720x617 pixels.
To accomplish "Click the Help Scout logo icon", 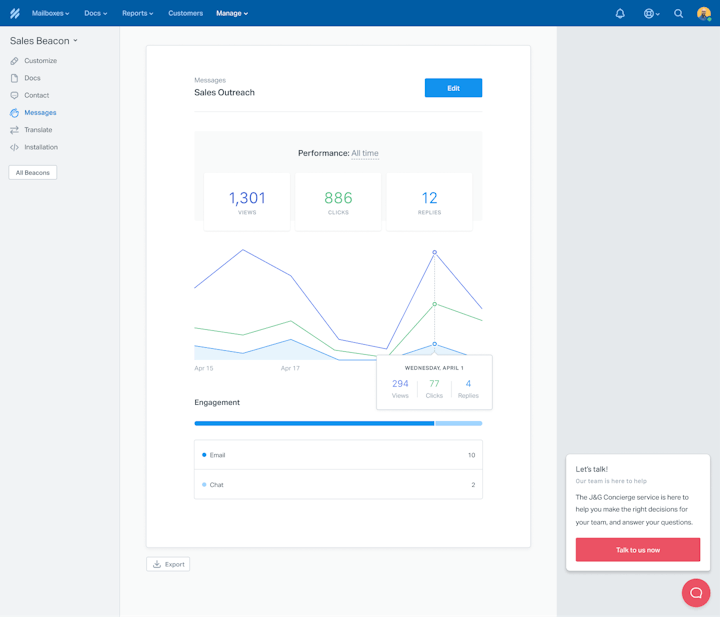I will pyautogui.click(x=14, y=13).
